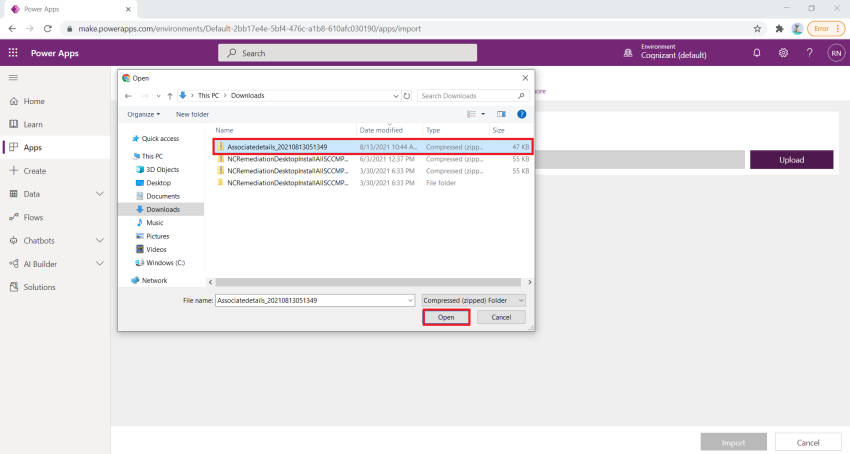Screen dimensions: 850x454
Task: Go up one folder level in dialog
Action: 170,96
